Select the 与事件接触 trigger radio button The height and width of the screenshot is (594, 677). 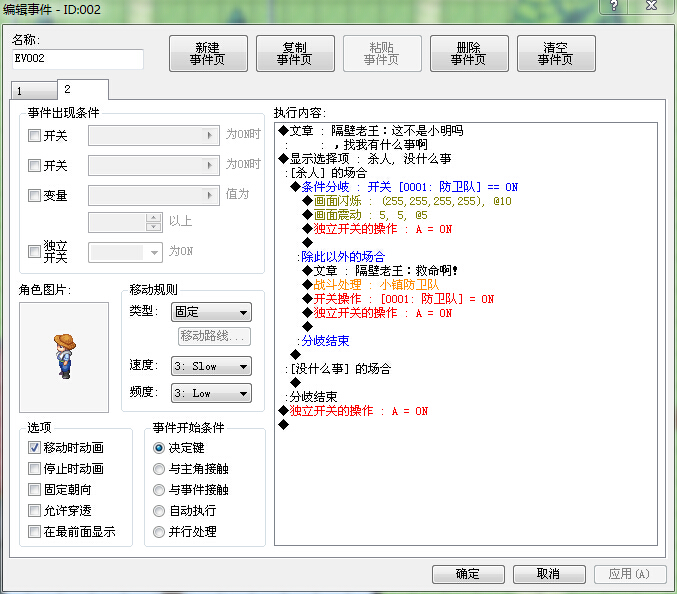pyautogui.click(x=159, y=490)
